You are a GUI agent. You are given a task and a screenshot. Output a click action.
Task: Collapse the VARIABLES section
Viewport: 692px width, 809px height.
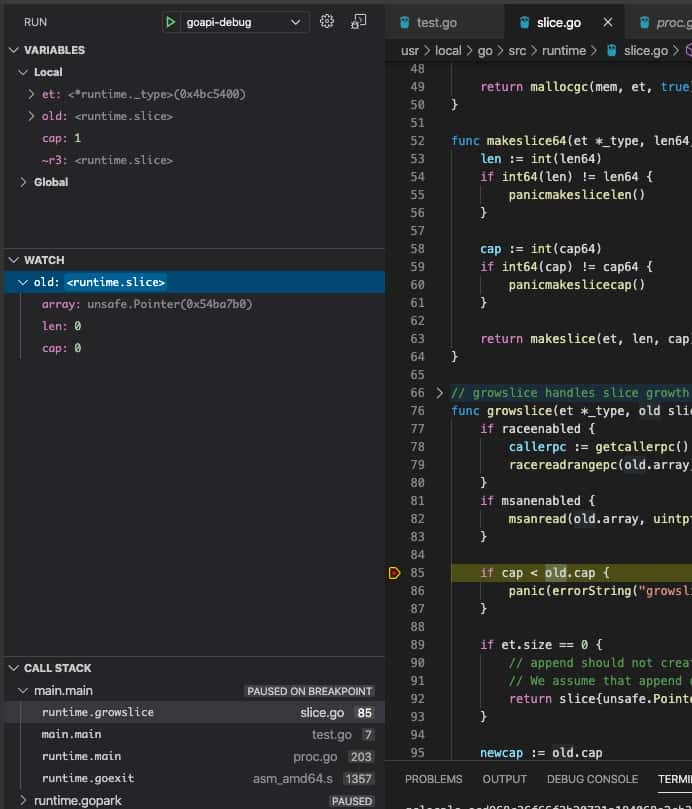point(14,50)
